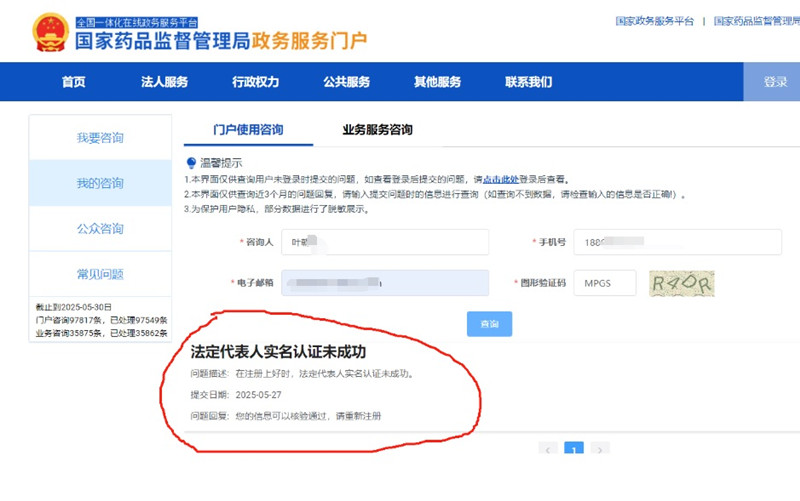Click the 问题回复 reply text line
This screenshot has width=800, height=501.
[x=286, y=416]
